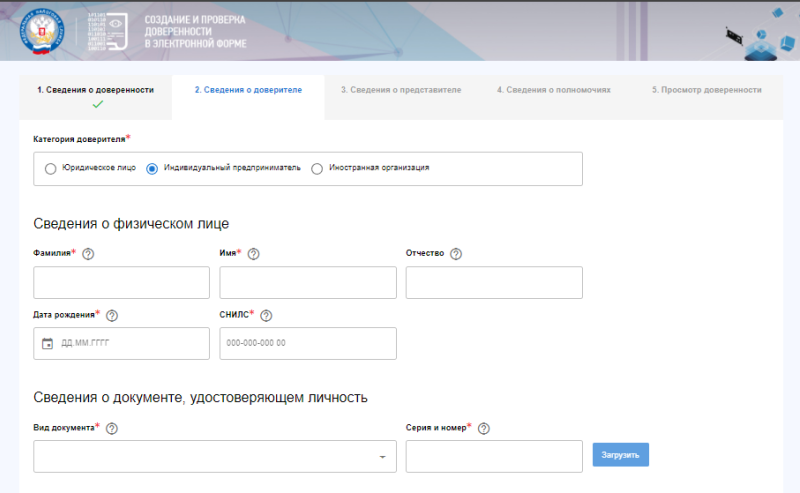The image size is (800, 493).
Task: Click the Загрузить button
Action: (x=620, y=455)
